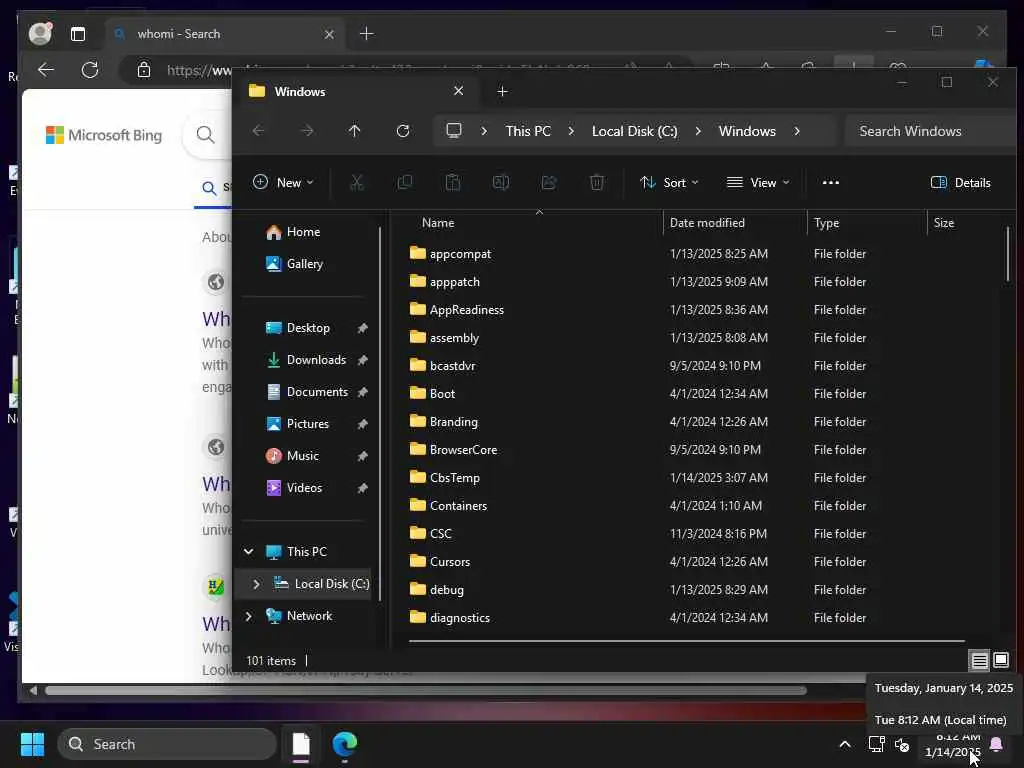Viewport: 1024px width, 768px height.
Task: Click the Cut scissors icon in Explorer toolbar
Action: point(357,183)
